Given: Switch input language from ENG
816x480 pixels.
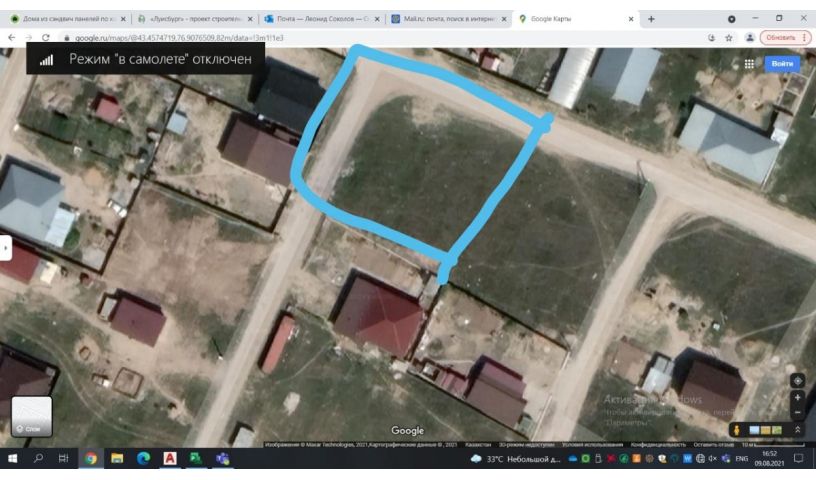Looking at the screenshot, I should 741,459.
